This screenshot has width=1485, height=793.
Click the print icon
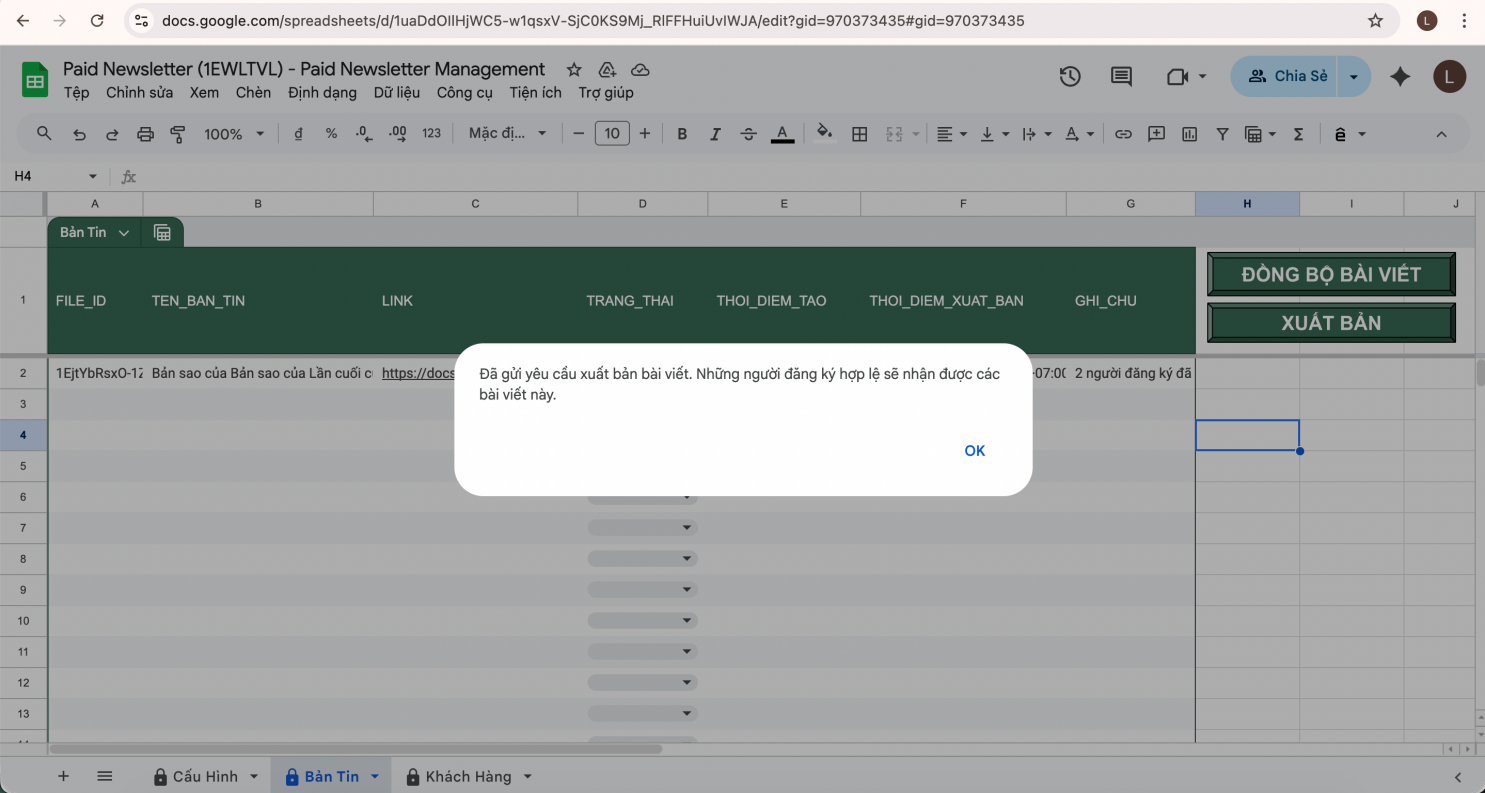(x=145, y=133)
